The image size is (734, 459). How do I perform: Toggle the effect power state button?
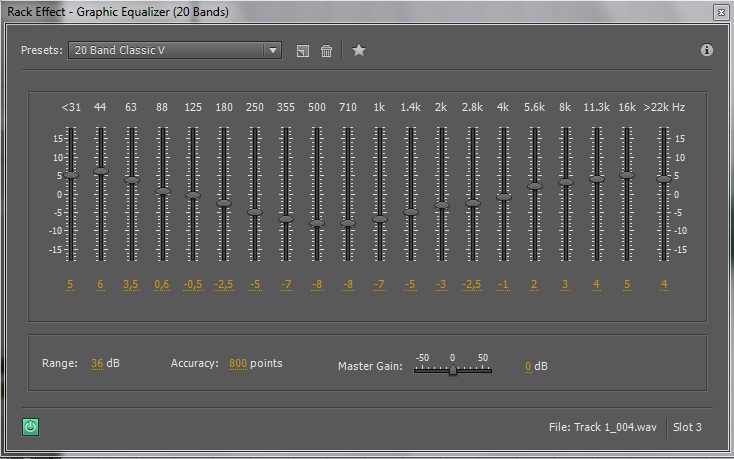(30, 427)
